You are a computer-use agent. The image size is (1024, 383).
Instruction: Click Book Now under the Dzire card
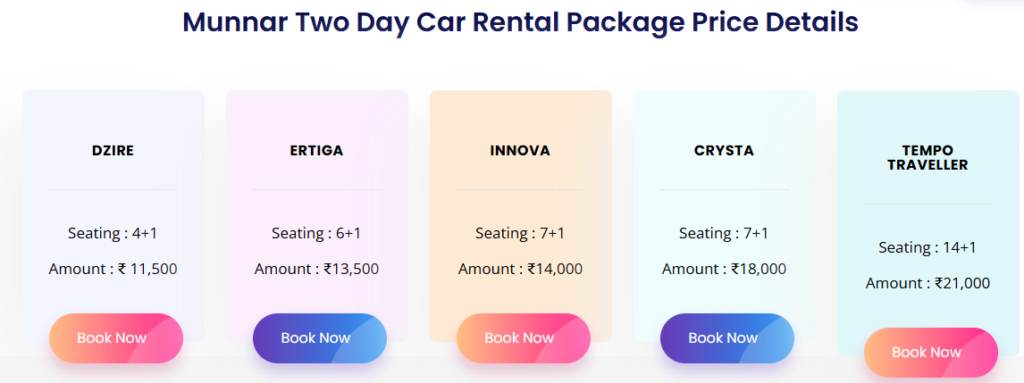[116, 338]
